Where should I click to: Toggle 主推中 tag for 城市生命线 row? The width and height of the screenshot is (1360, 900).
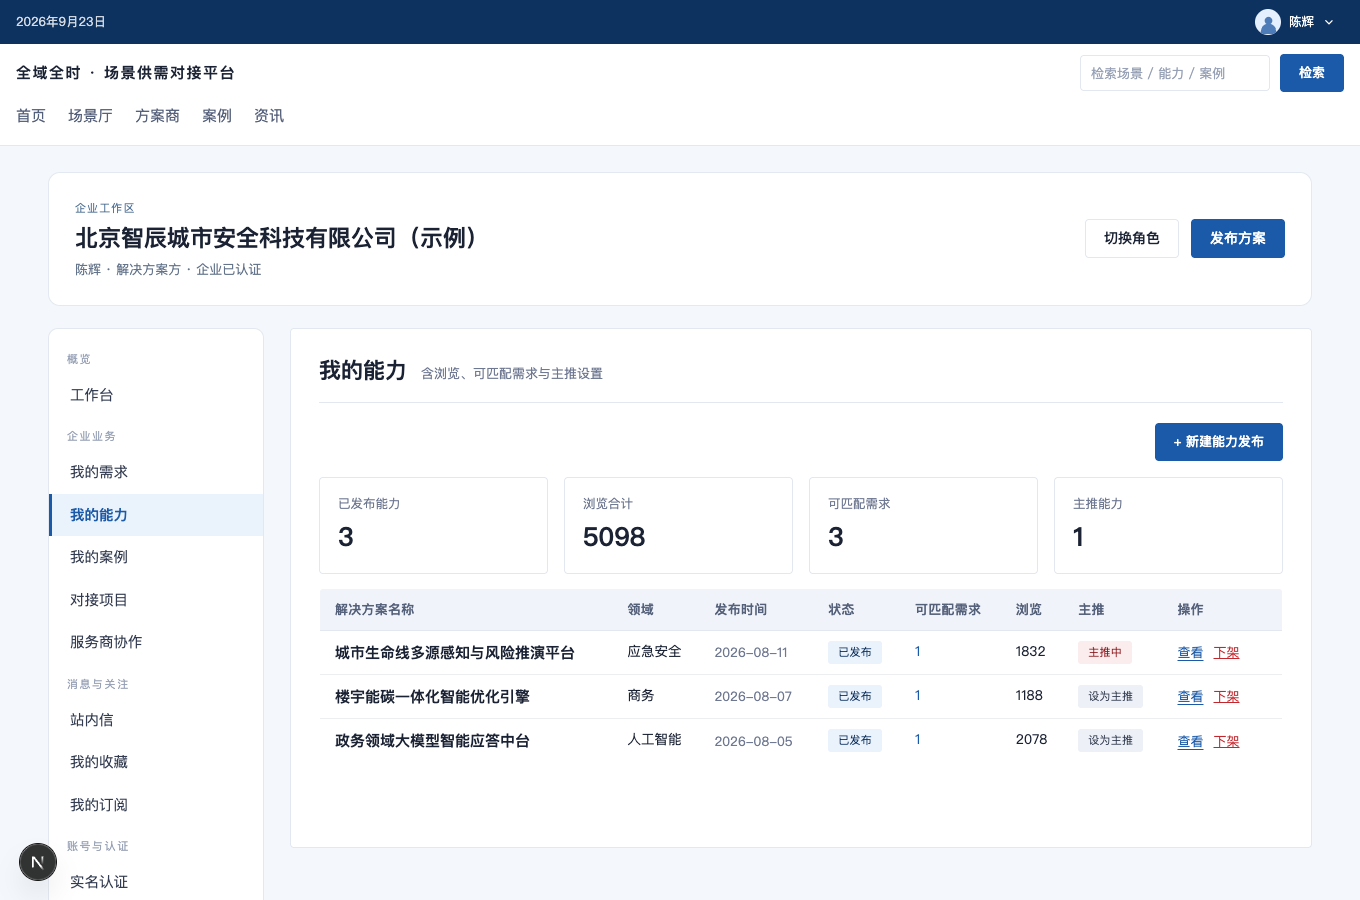pyautogui.click(x=1105, y=652)
